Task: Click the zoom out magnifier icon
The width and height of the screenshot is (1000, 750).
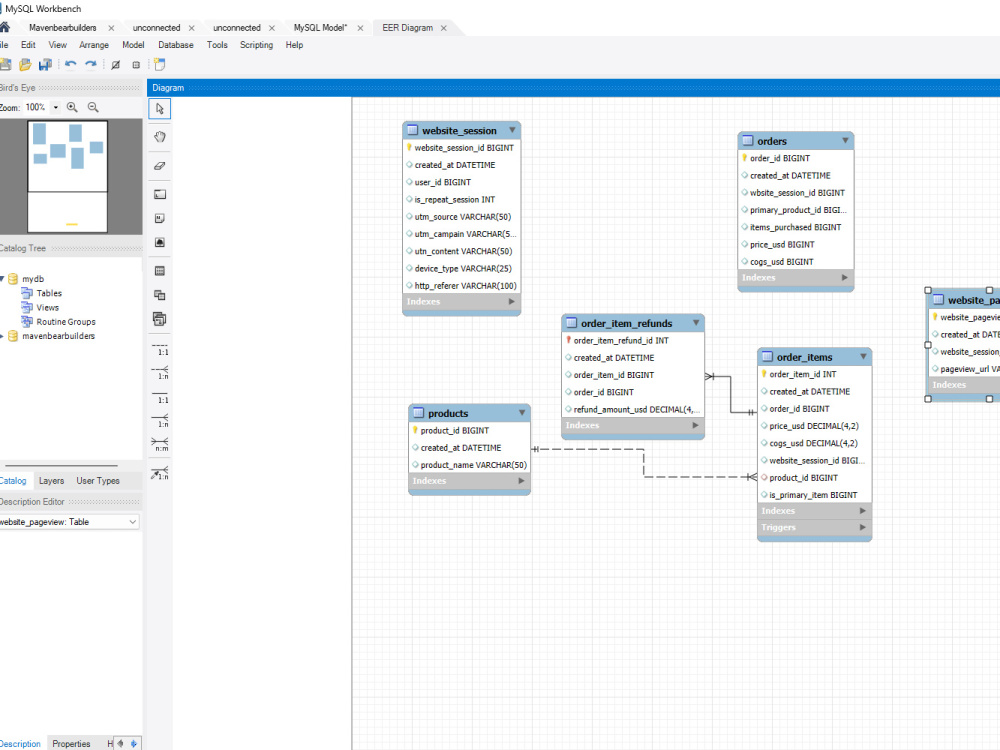Action: point(93,107)
